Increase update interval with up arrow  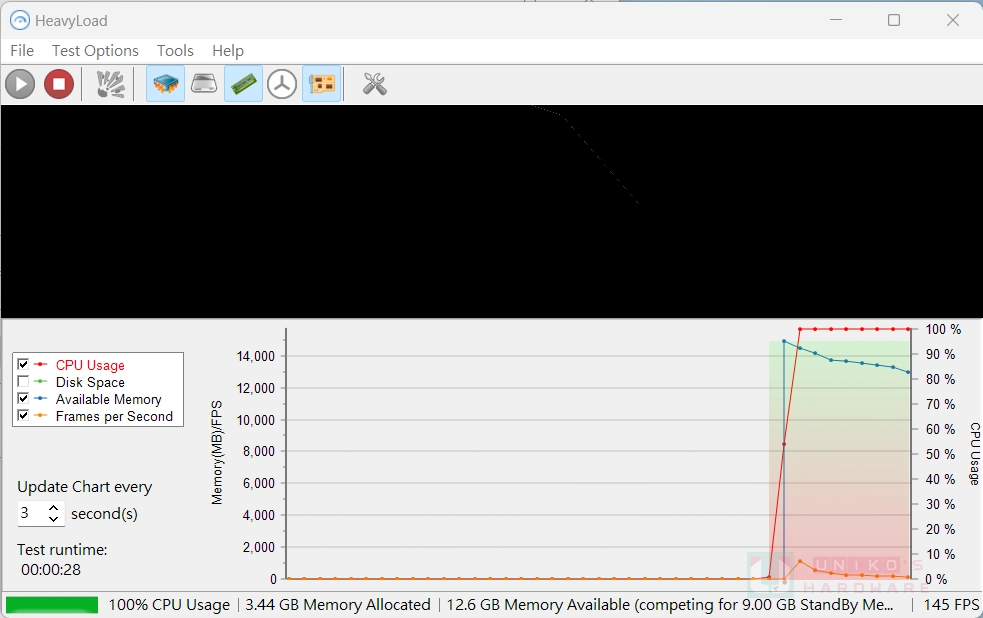click(54, 508)
